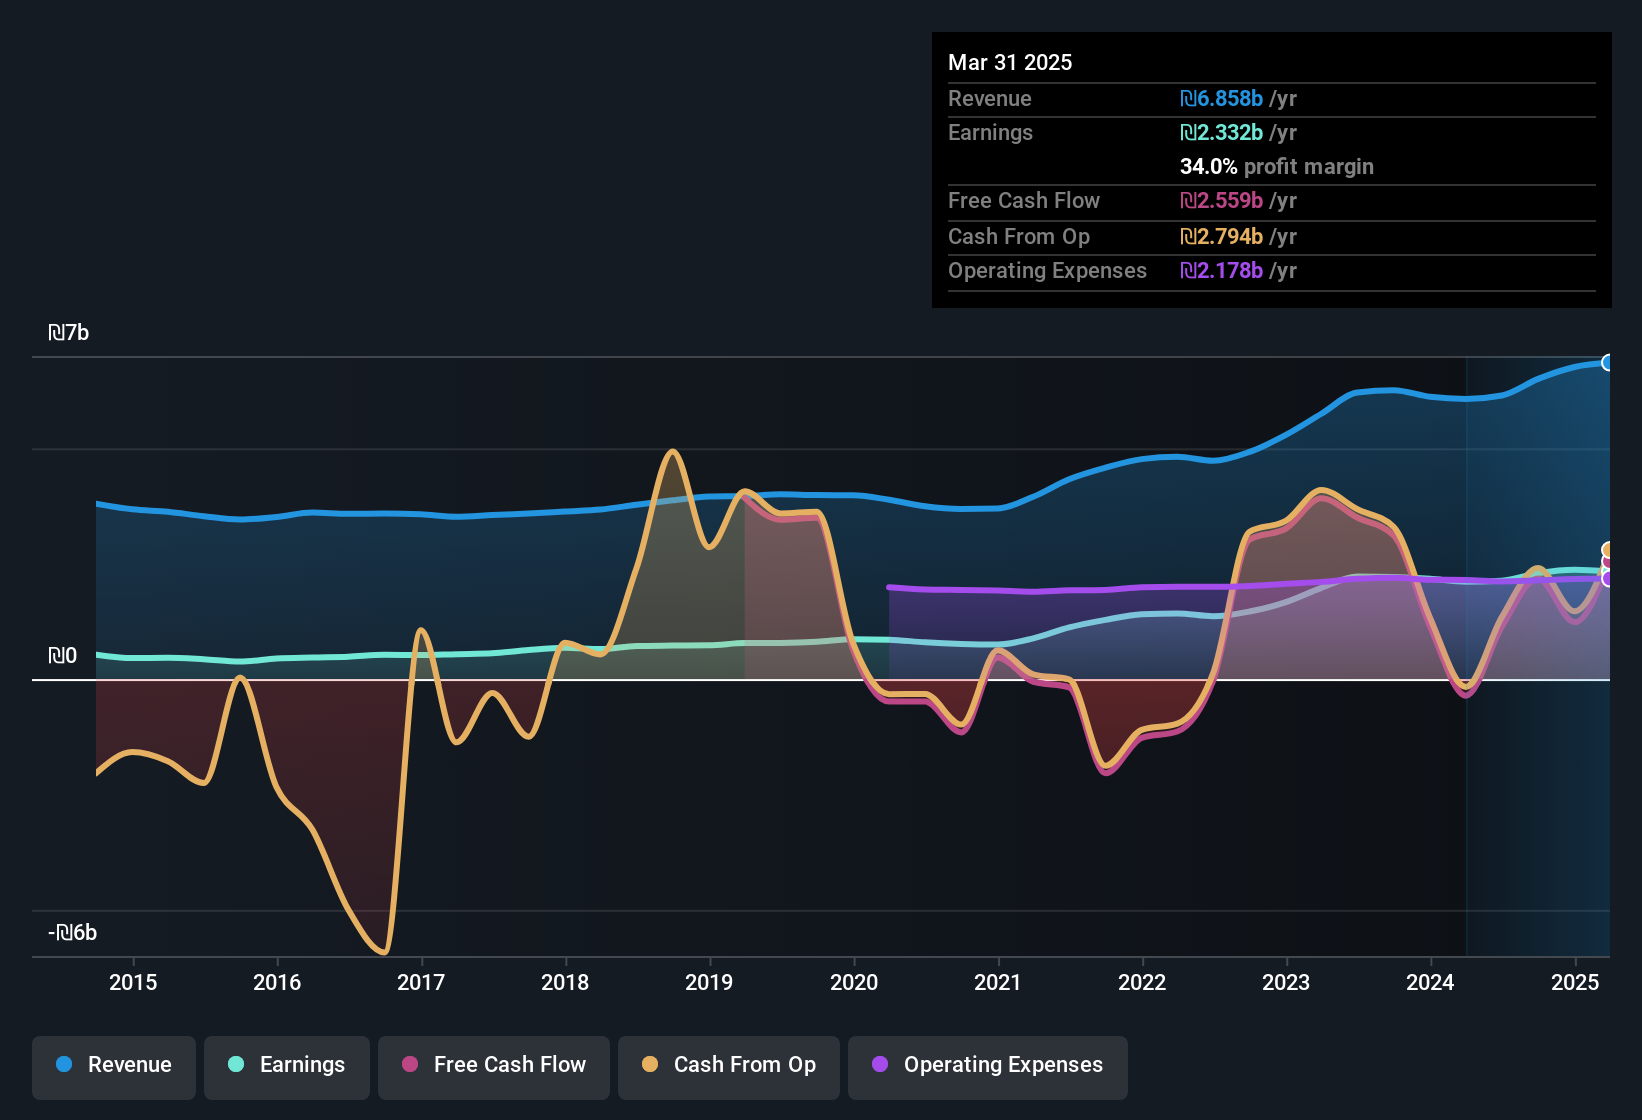Click the pink Free Cash Flow legend dot
The image size is (1642, 1120).
click(410, 1065)
